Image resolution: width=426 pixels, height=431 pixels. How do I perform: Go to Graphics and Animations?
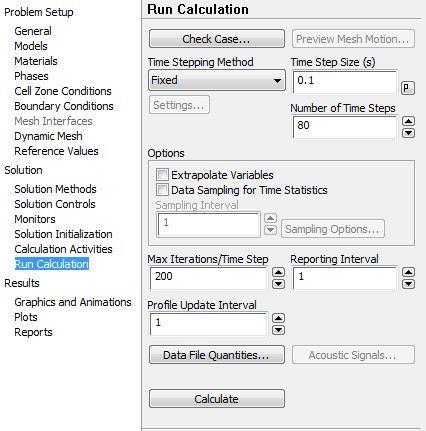click(73, 302)
